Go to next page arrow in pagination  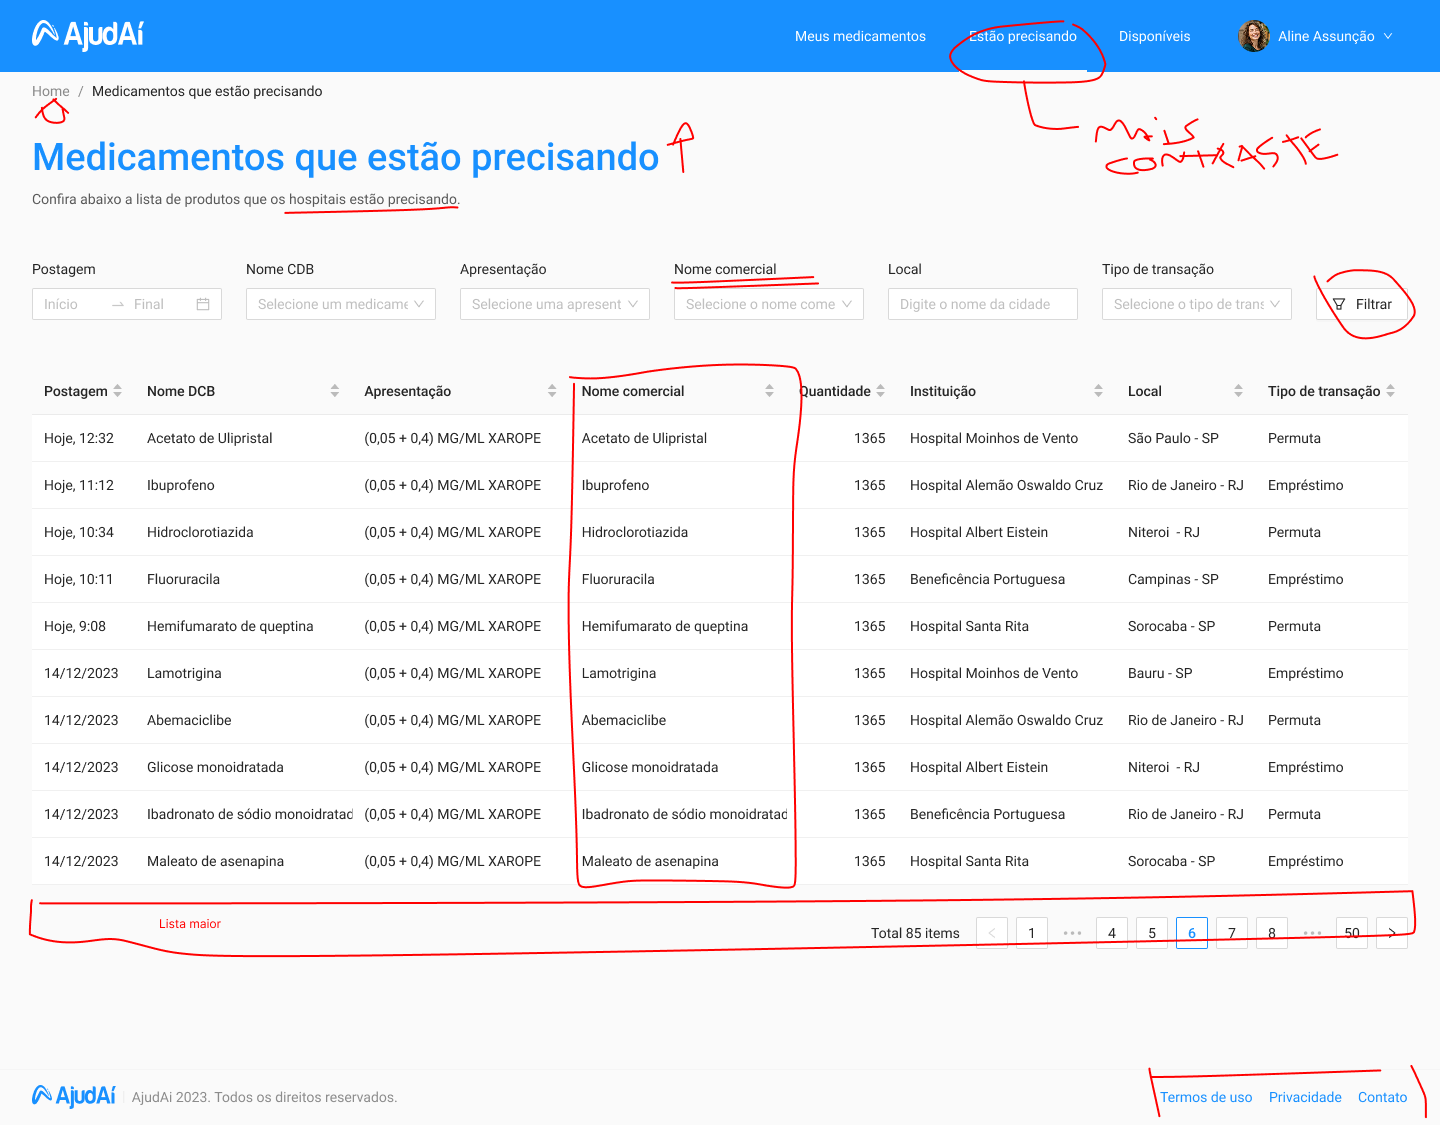coord(1392,933)
